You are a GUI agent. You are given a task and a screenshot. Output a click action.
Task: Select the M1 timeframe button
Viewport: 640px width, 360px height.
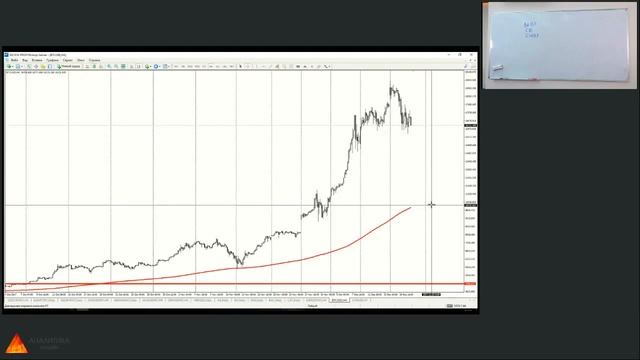coord(176,66)
